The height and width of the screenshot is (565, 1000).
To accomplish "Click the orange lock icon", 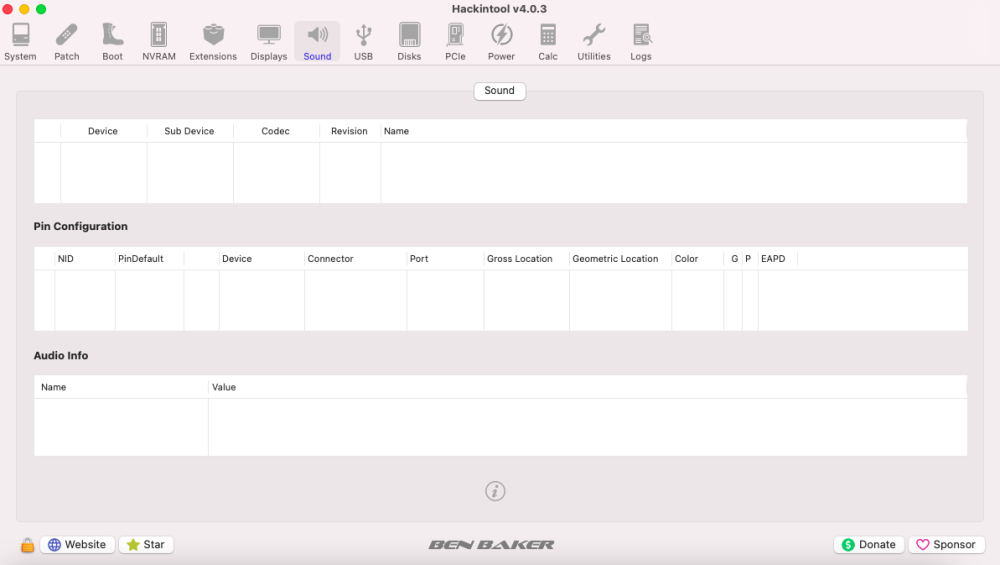I will [x=27, y=545].
